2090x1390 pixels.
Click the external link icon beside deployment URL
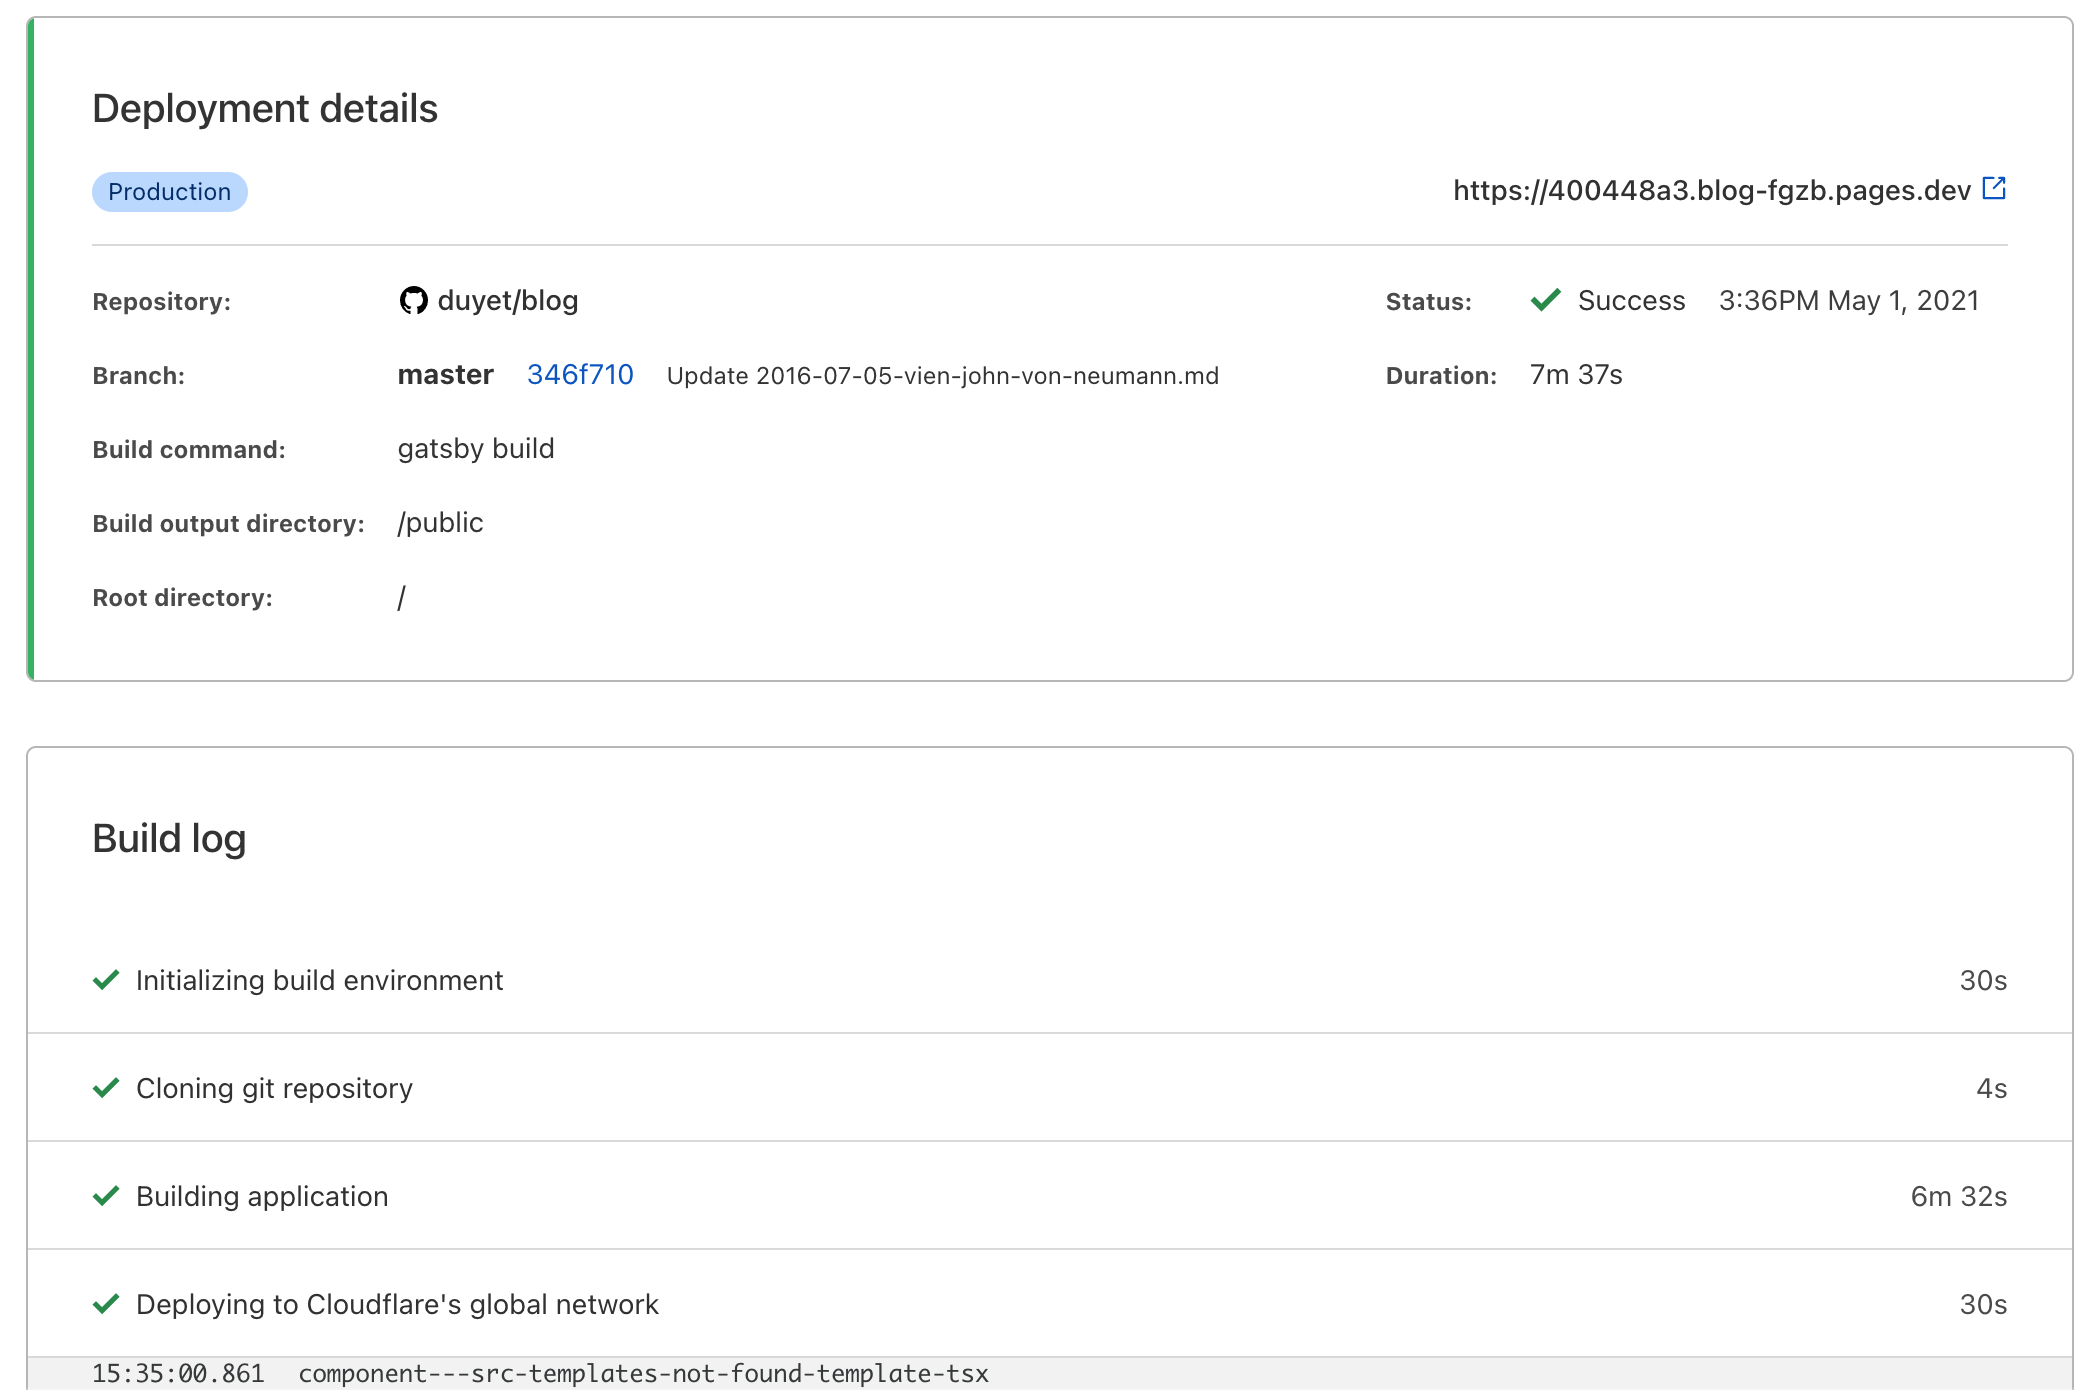pyautogui.click(x=1994, y=188)
